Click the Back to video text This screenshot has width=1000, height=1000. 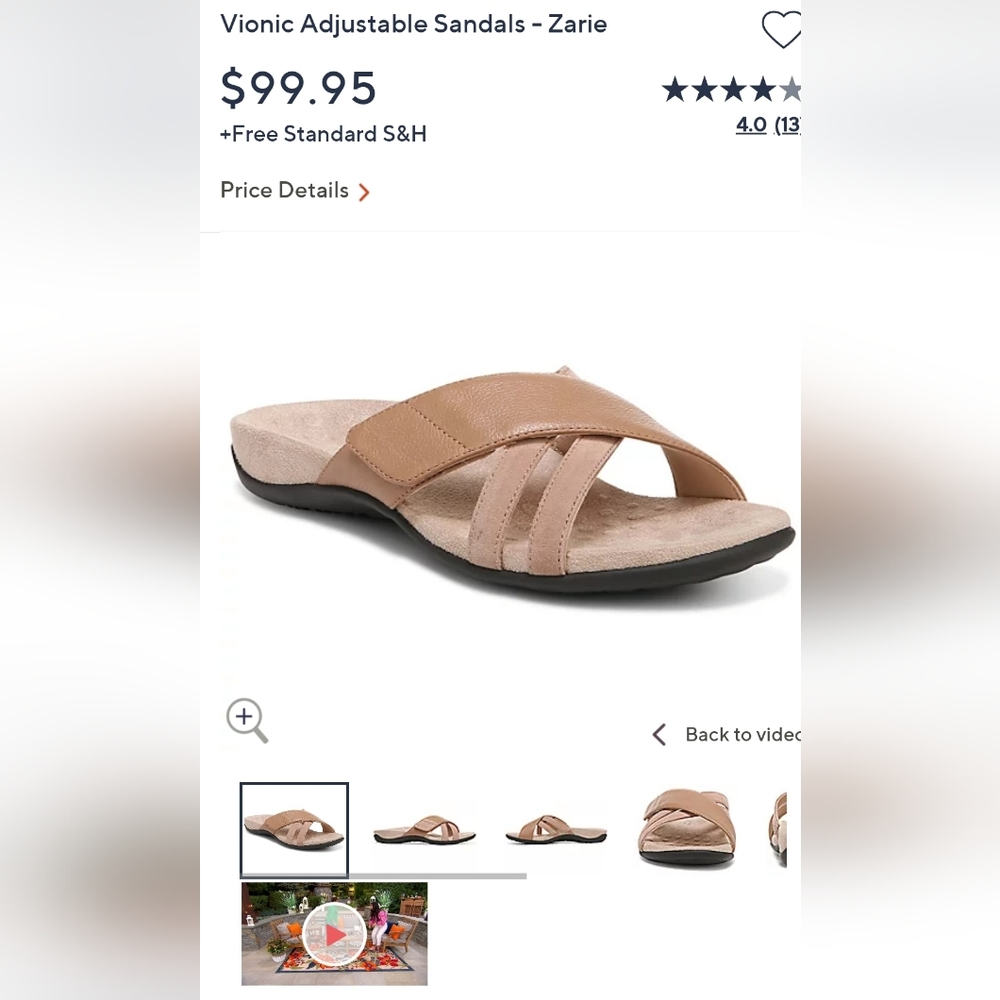coord(741,735)
